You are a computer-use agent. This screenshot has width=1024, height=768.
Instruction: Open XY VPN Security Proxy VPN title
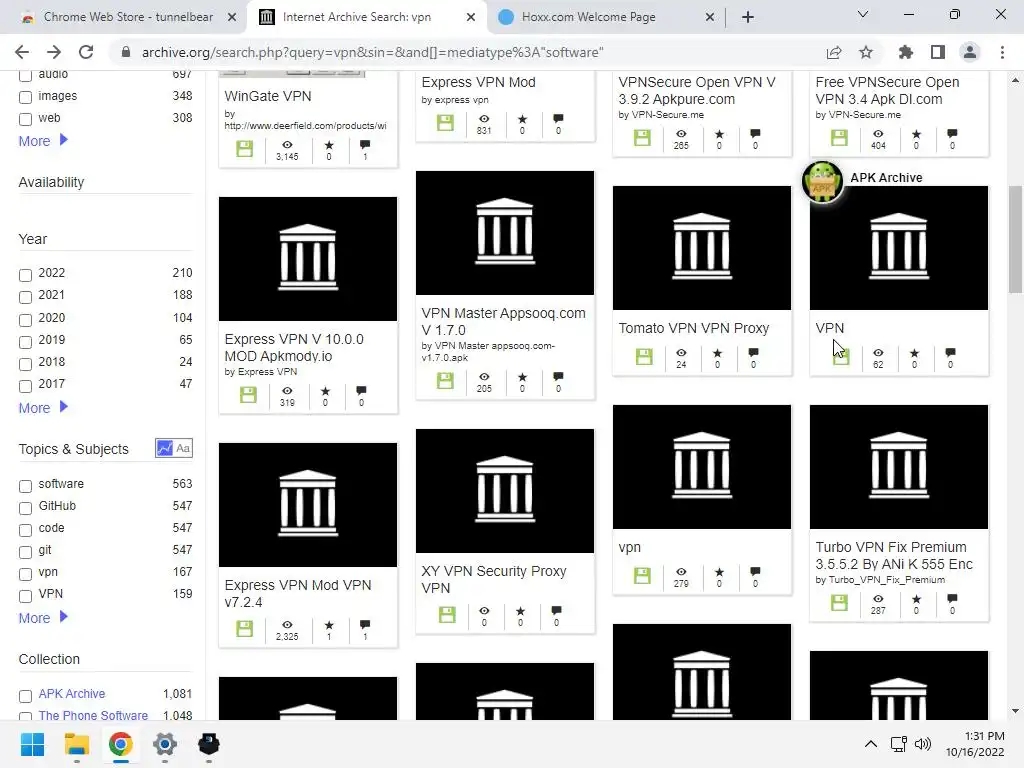493,579
